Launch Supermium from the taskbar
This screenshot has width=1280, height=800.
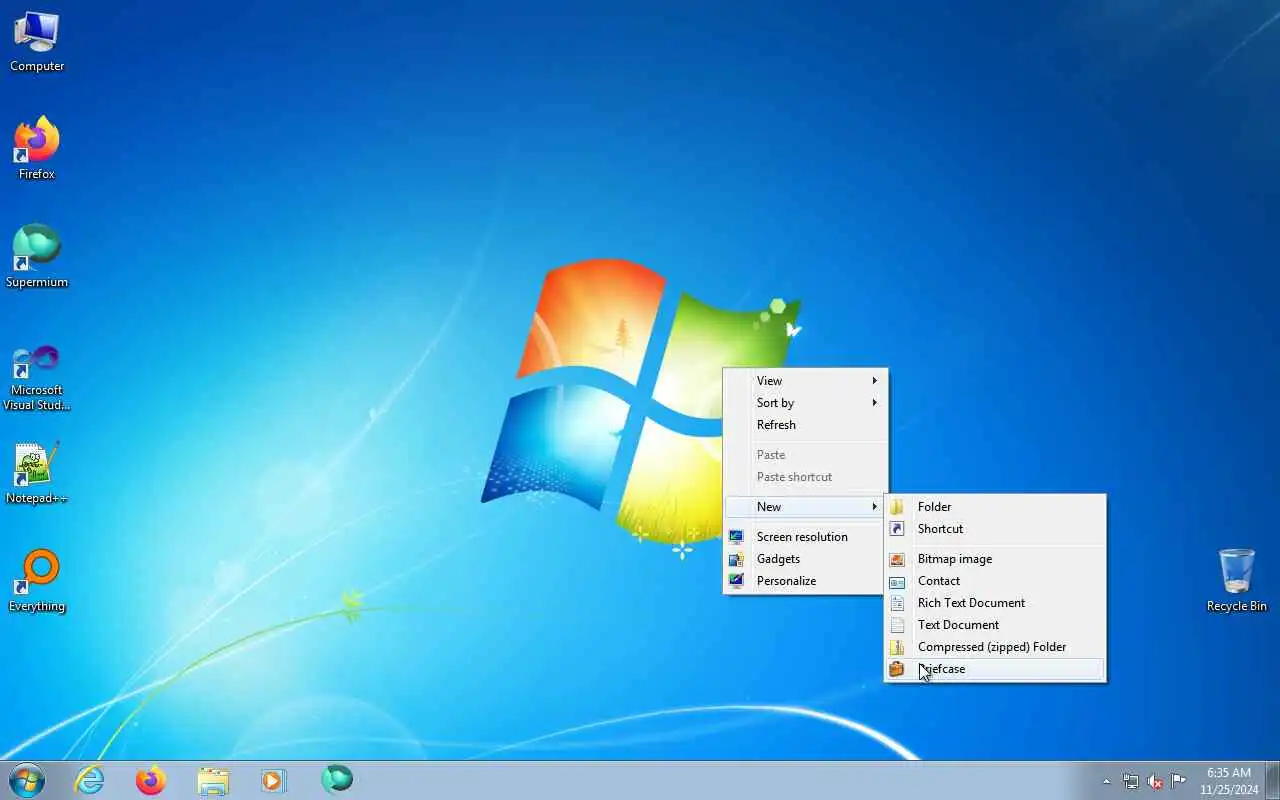(x=337, y=780)
